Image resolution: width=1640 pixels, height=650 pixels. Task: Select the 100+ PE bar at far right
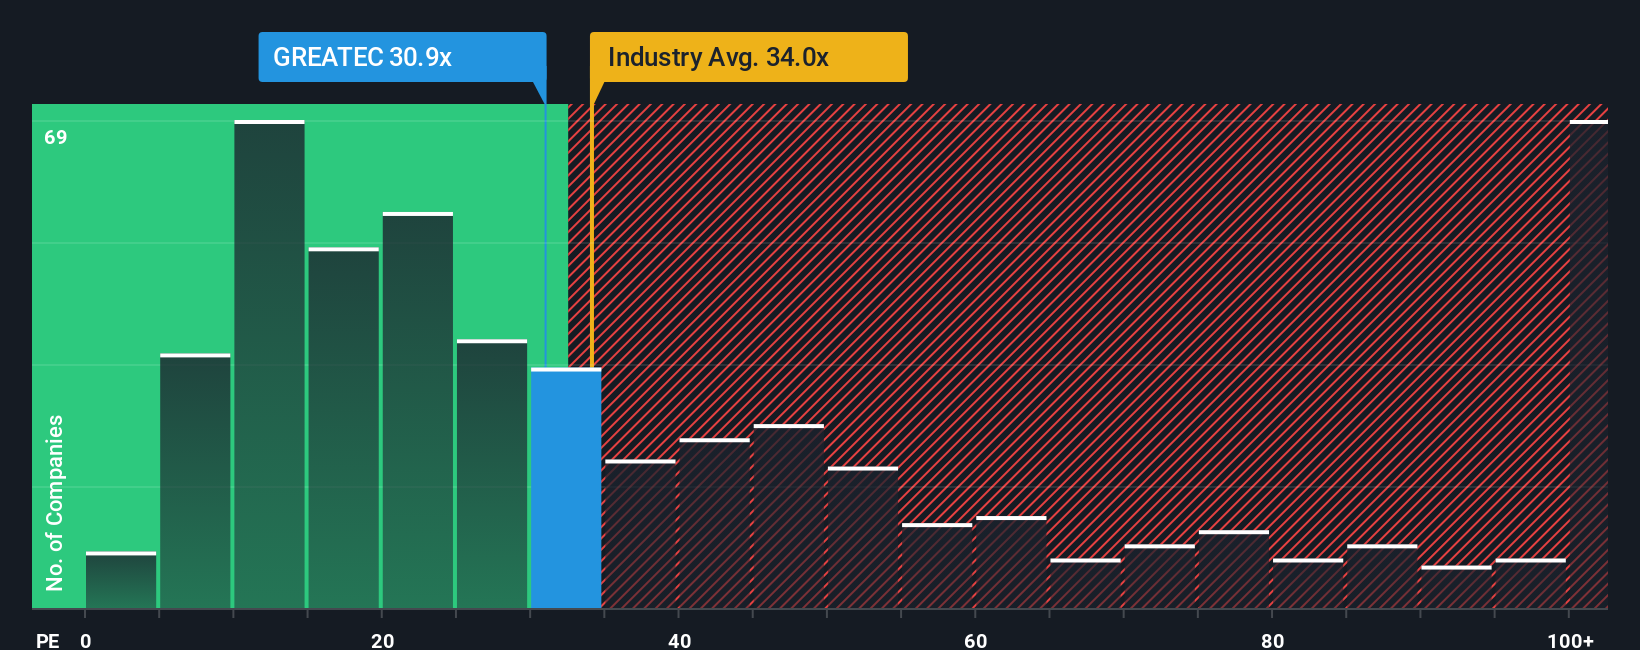pyautogui.click(x=1588, y=364)
